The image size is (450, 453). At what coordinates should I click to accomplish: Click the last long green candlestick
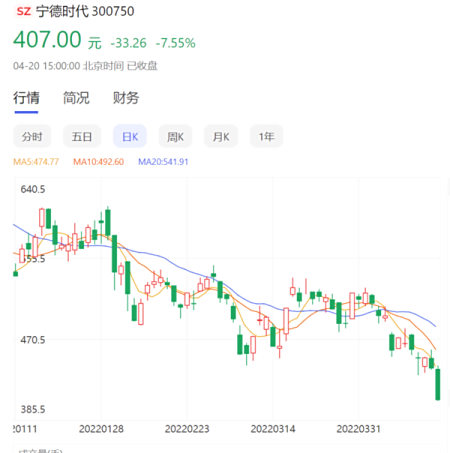coord(438,384)
